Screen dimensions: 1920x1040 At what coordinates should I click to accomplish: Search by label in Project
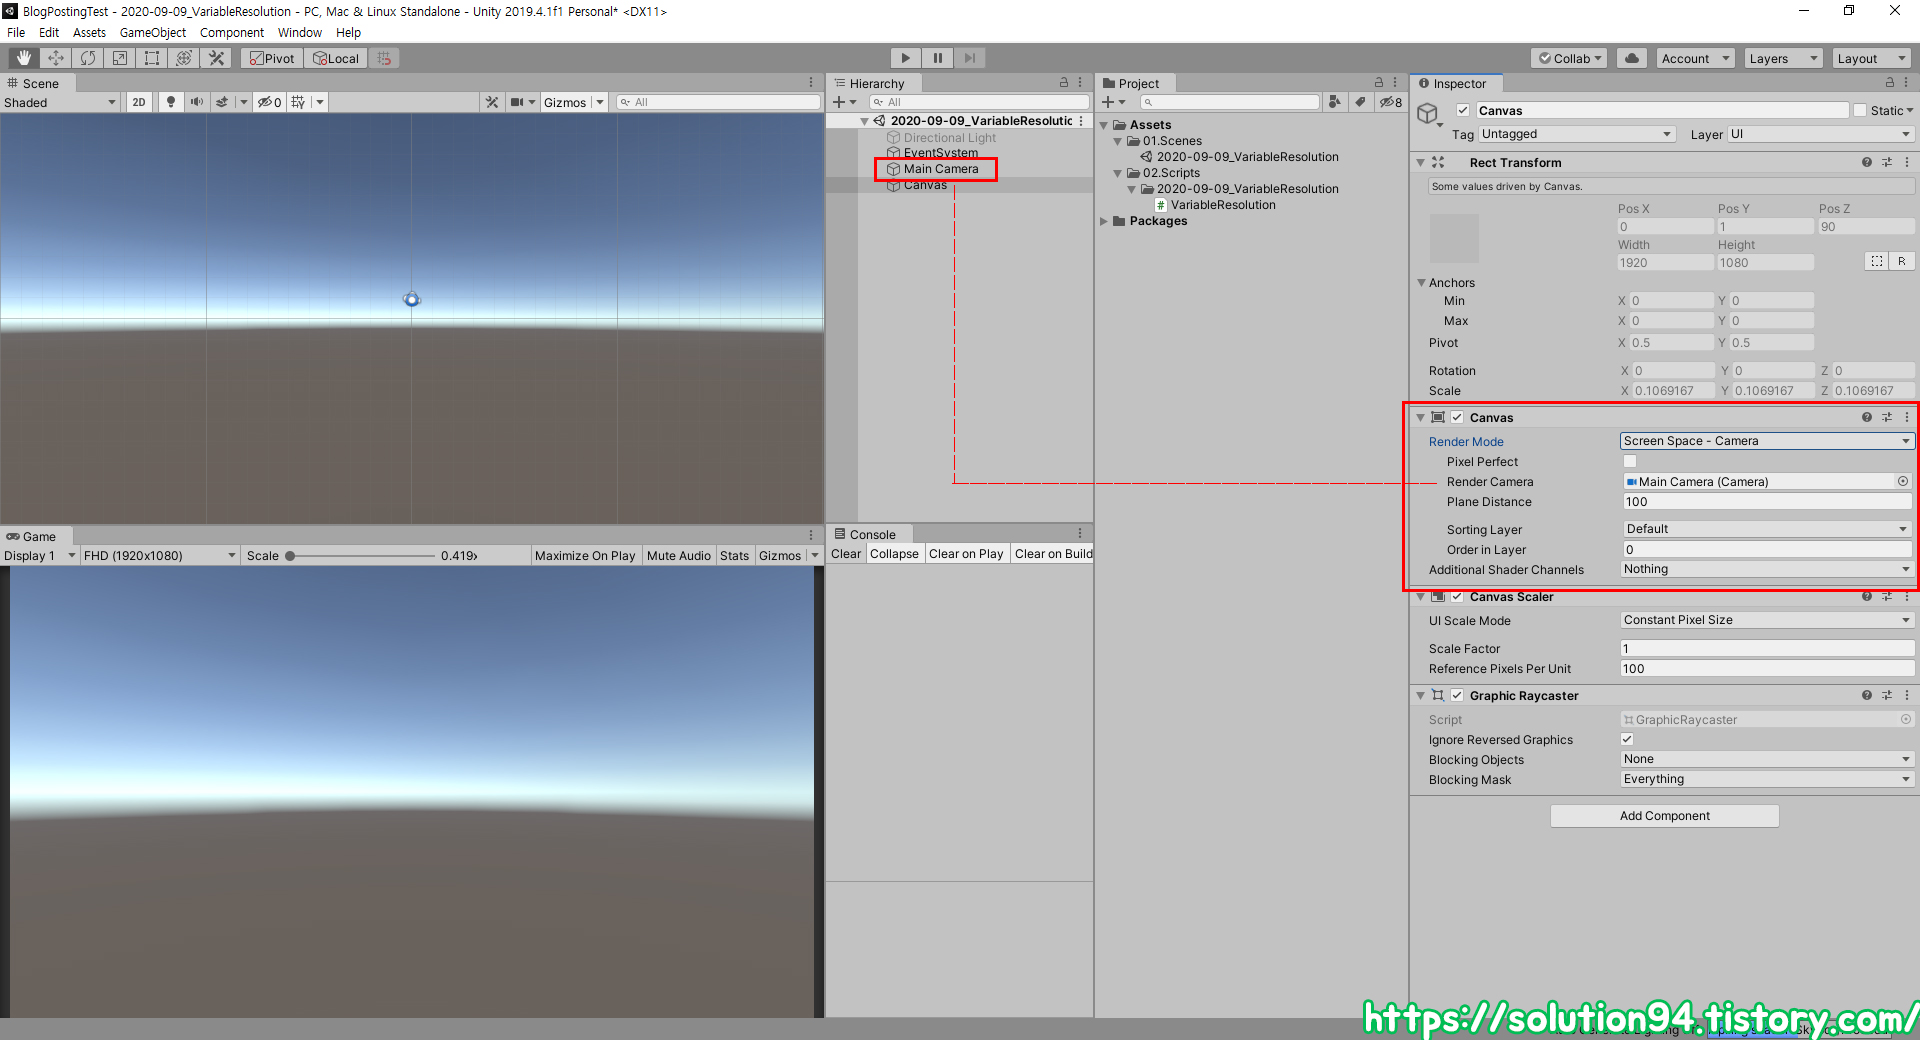pyautogui.click(x=1360, y=102)
